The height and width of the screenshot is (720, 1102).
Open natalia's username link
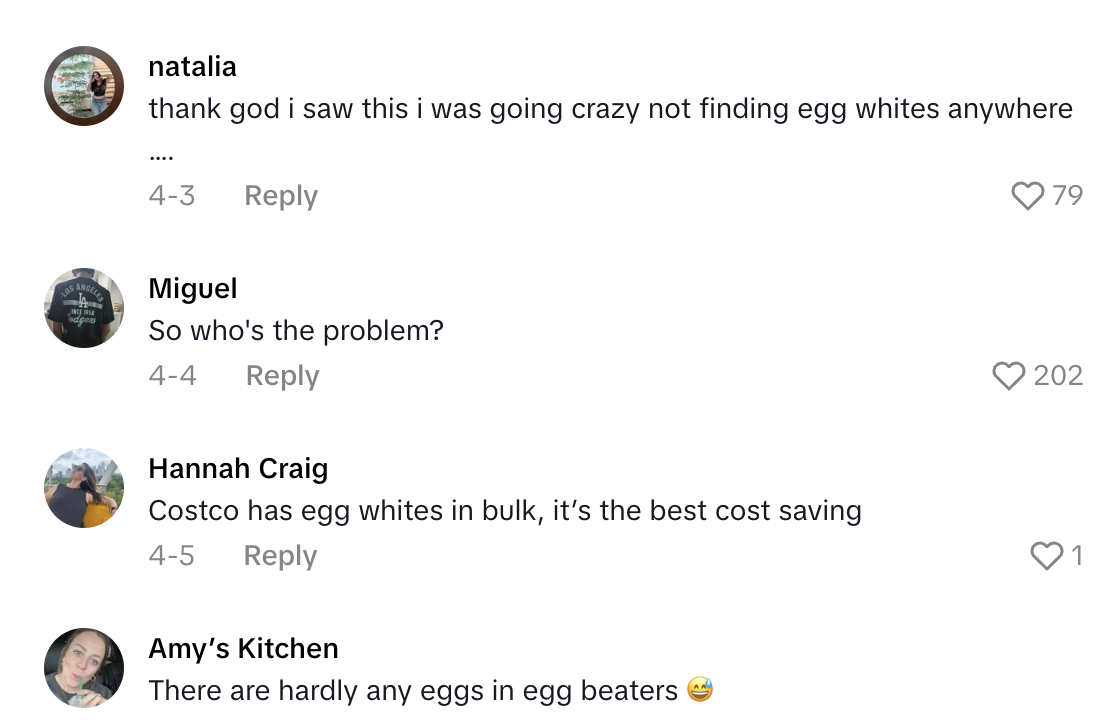tap(192, 66)
